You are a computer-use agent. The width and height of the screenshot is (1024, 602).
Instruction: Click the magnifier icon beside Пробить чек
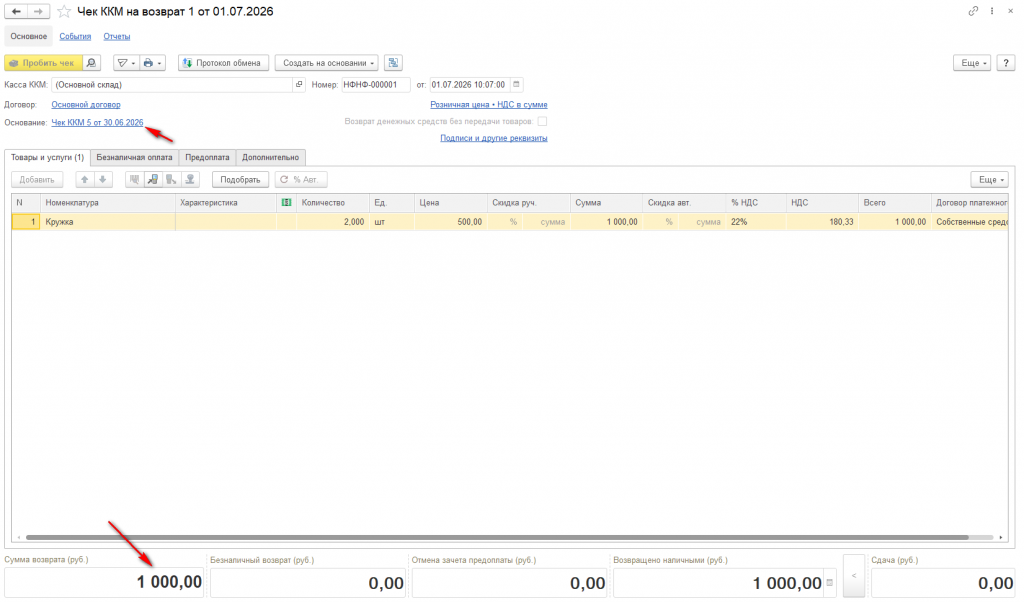91,63
